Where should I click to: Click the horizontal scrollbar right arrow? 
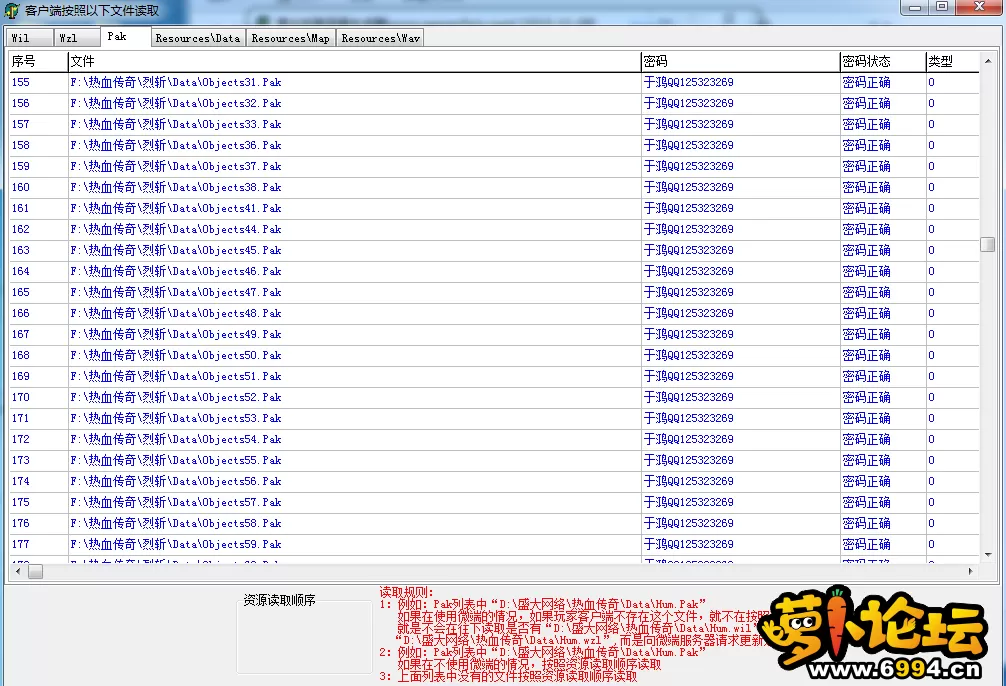970,571
